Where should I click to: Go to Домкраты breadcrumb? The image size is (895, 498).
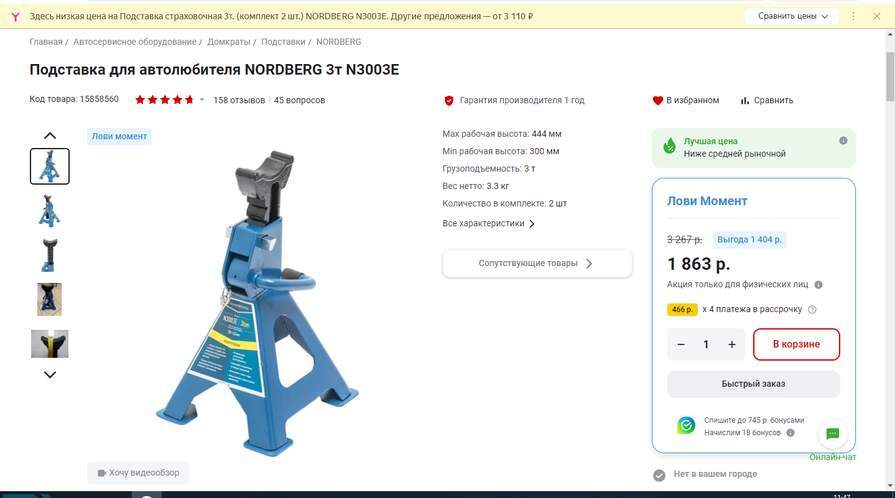[x=228, y=42]
